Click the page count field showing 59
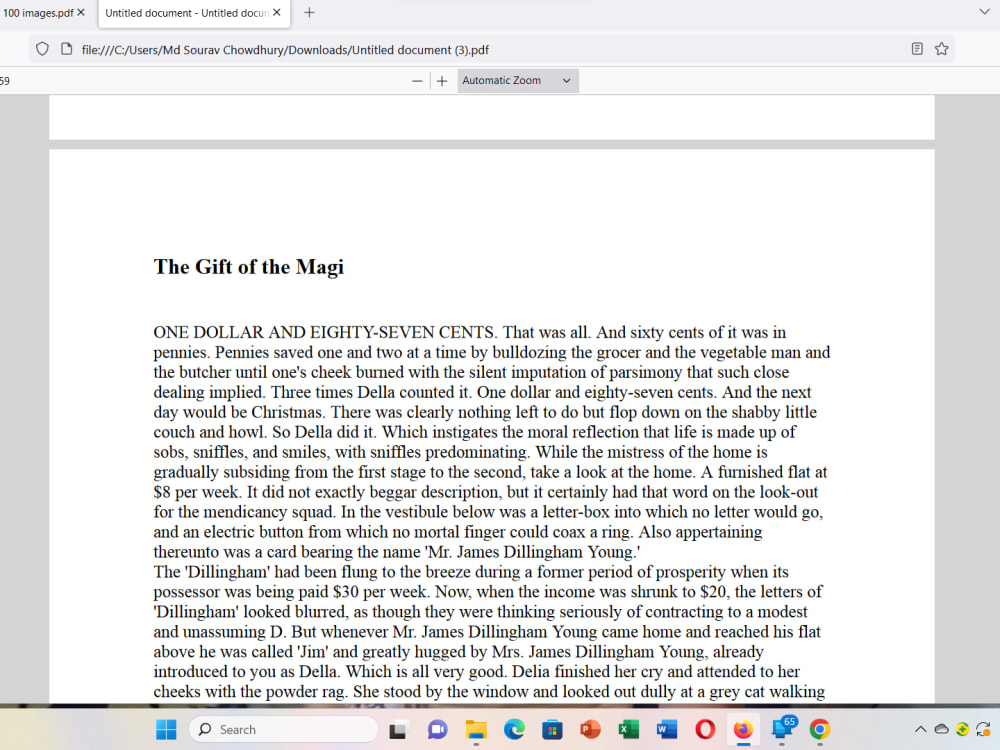 (5, 81)
